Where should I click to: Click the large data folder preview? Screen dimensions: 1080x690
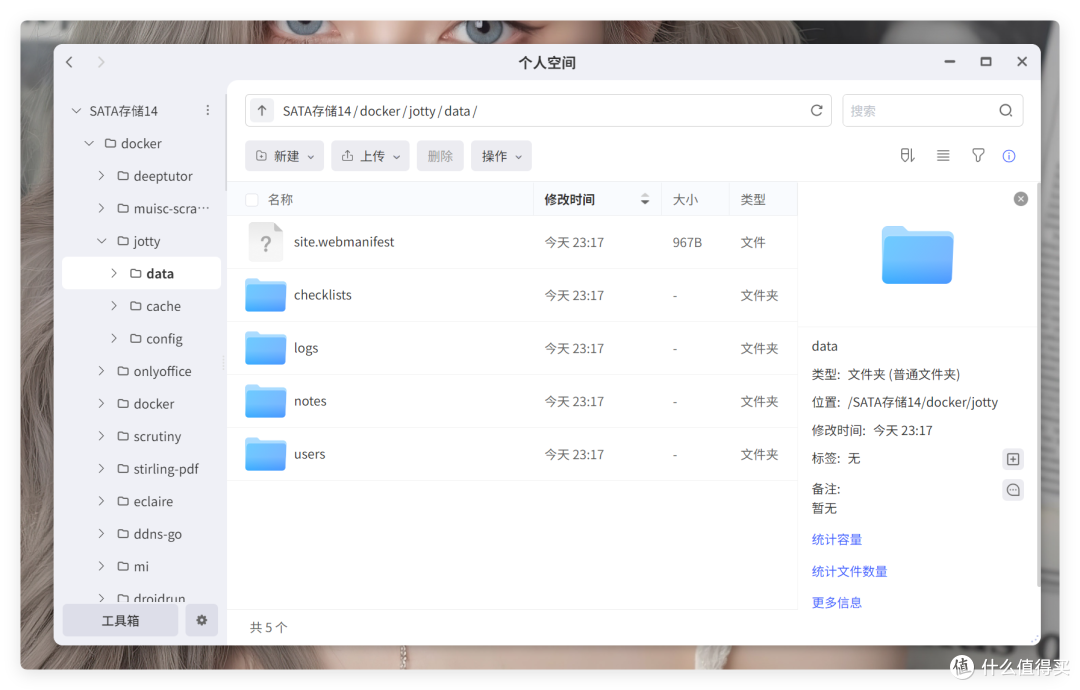pyautogui.click(x=917, y=255)
